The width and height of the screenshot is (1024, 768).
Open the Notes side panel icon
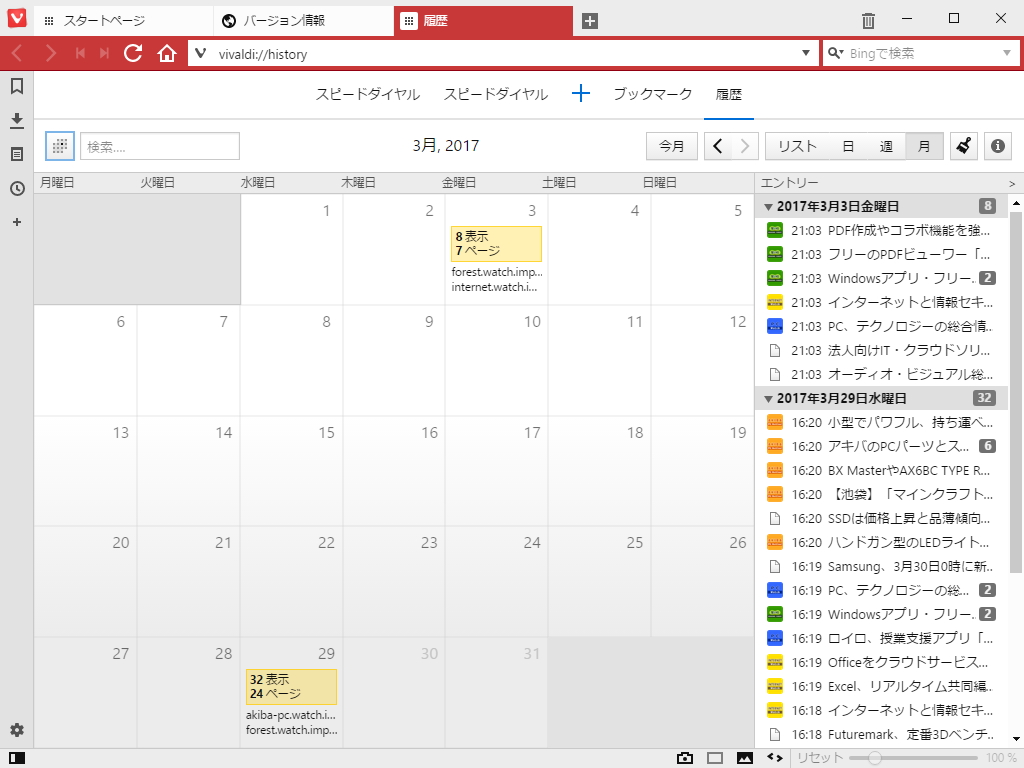17,154
